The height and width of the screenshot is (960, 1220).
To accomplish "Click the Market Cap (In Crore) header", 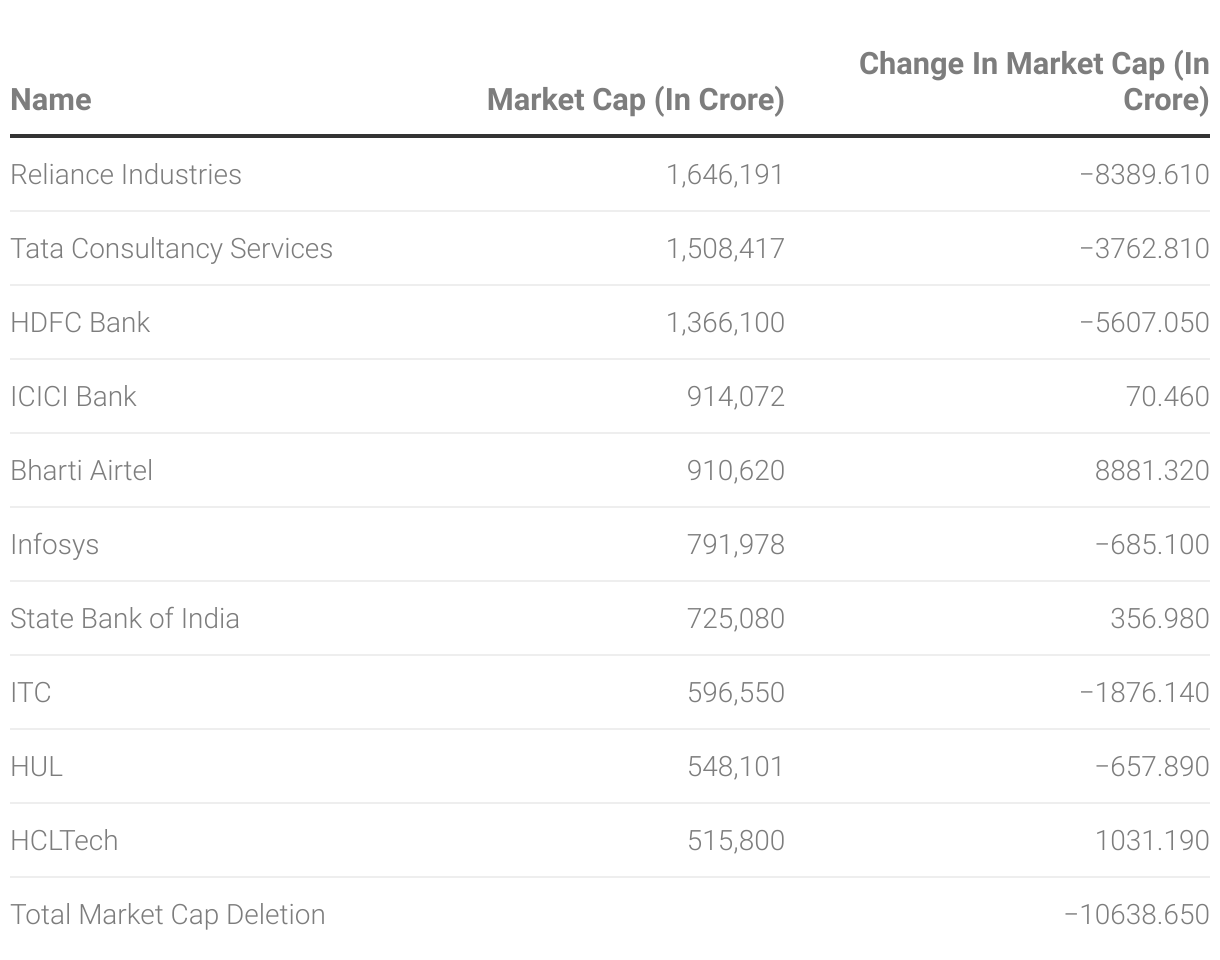I will (635, 100).
